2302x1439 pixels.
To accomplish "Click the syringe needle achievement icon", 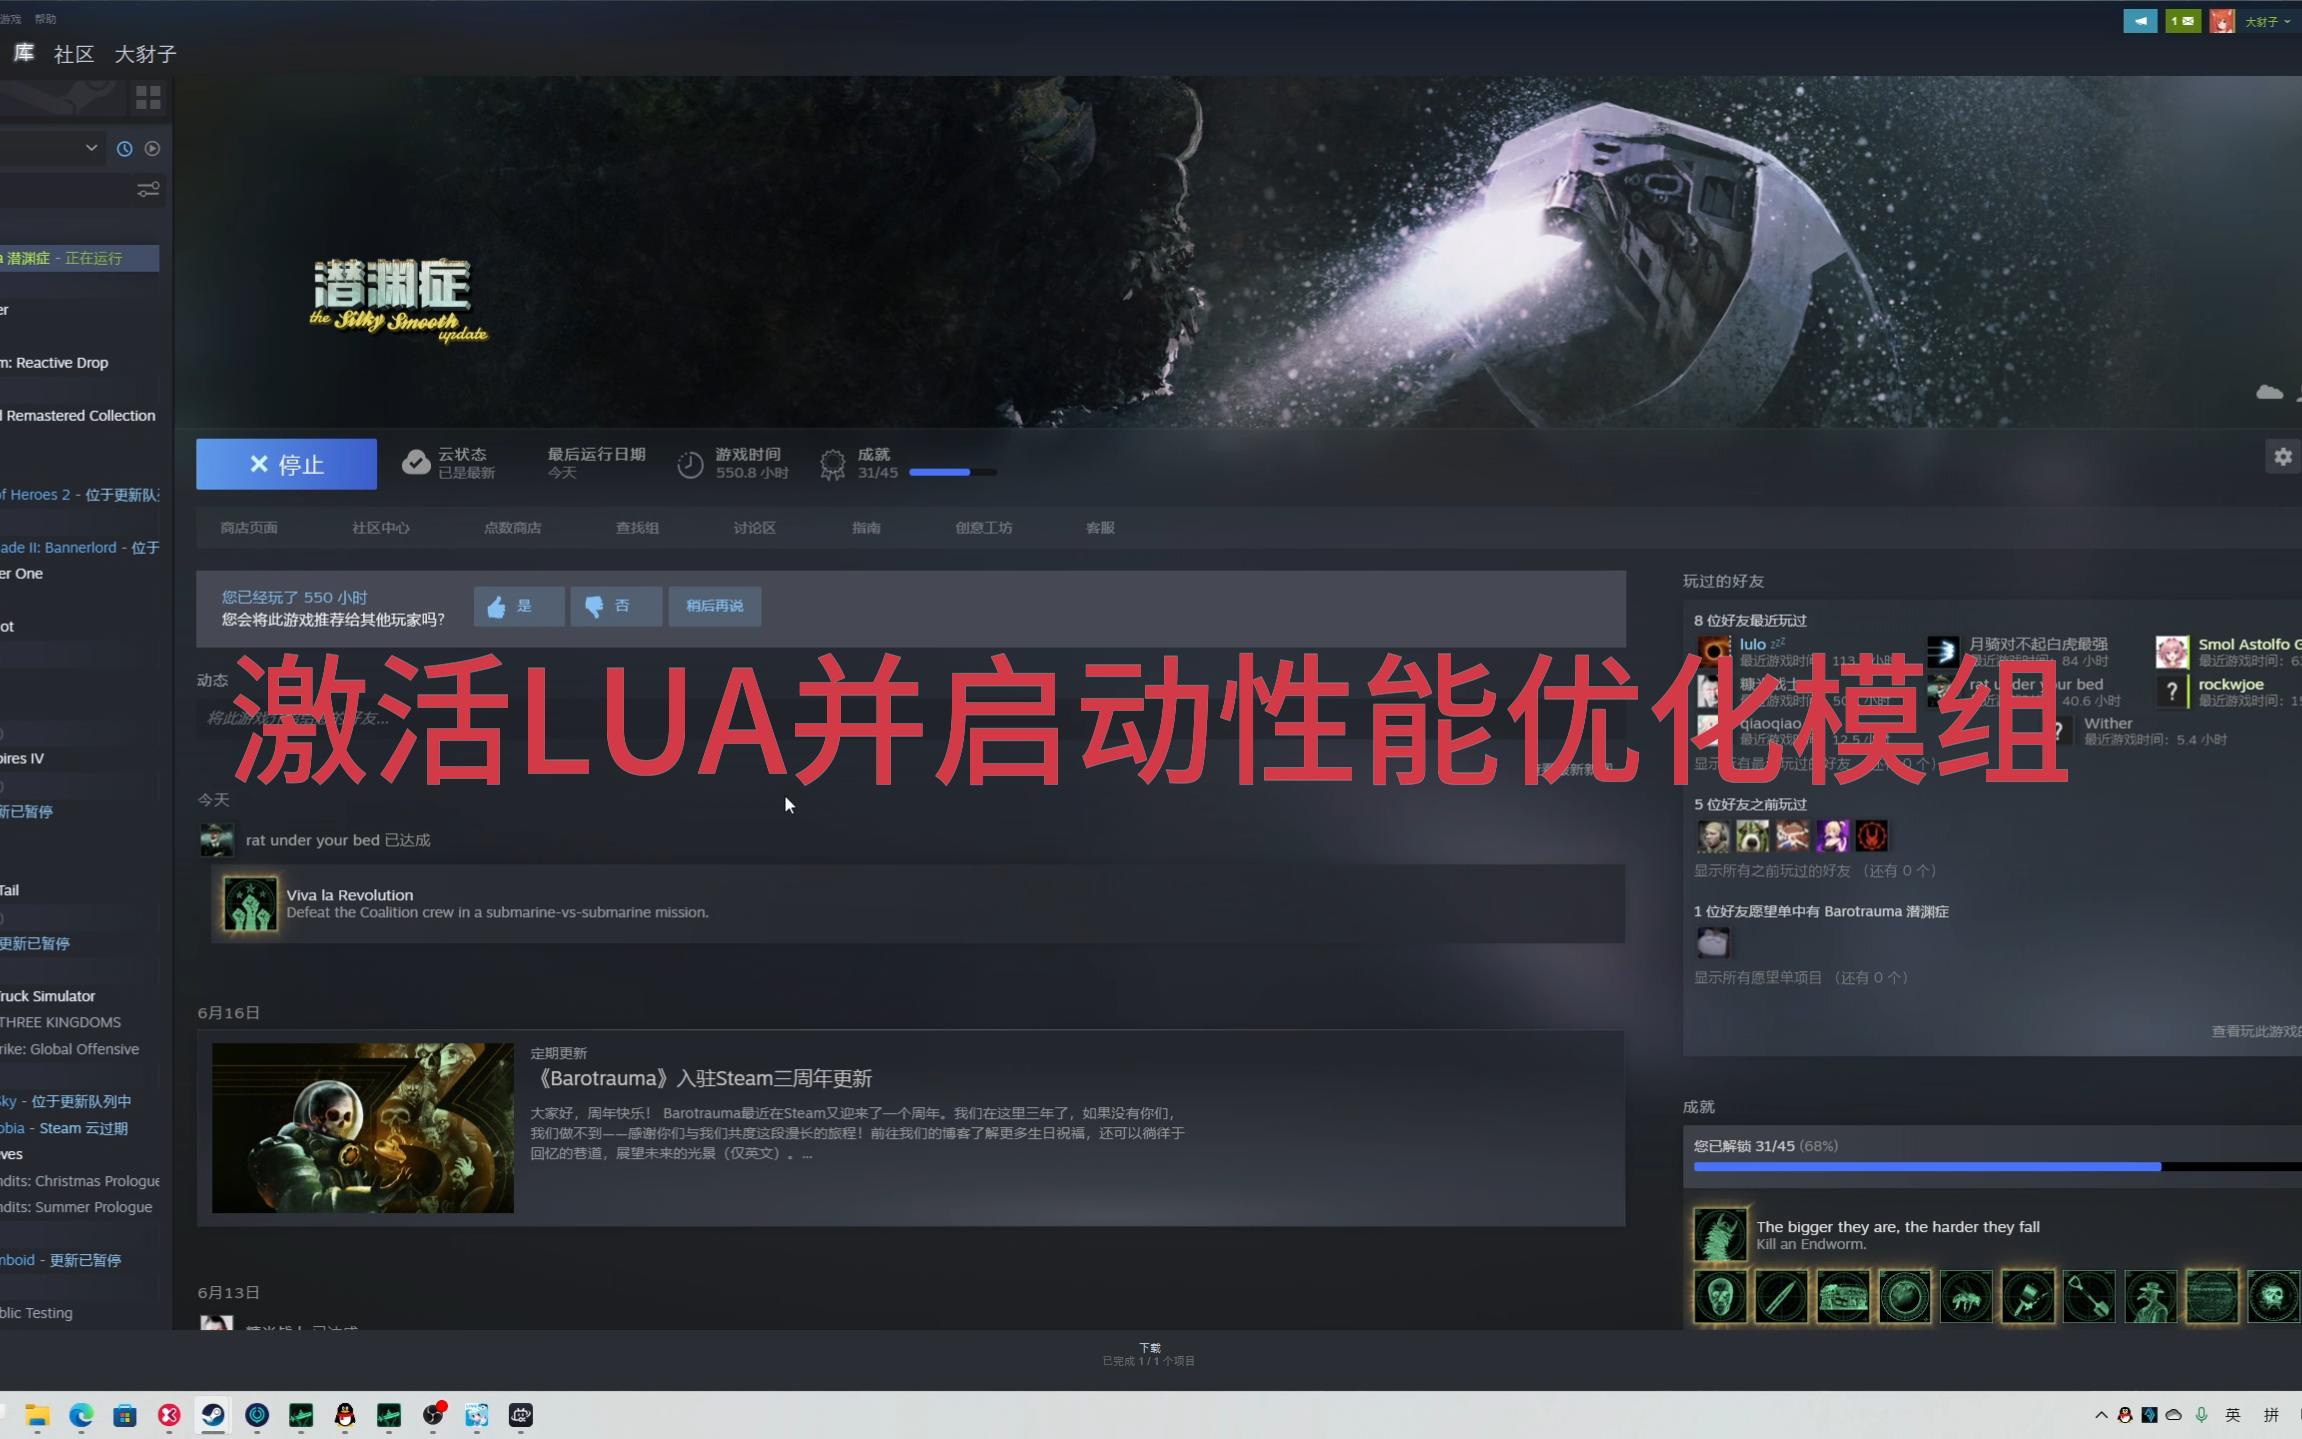I will tap(1782, 1297).
